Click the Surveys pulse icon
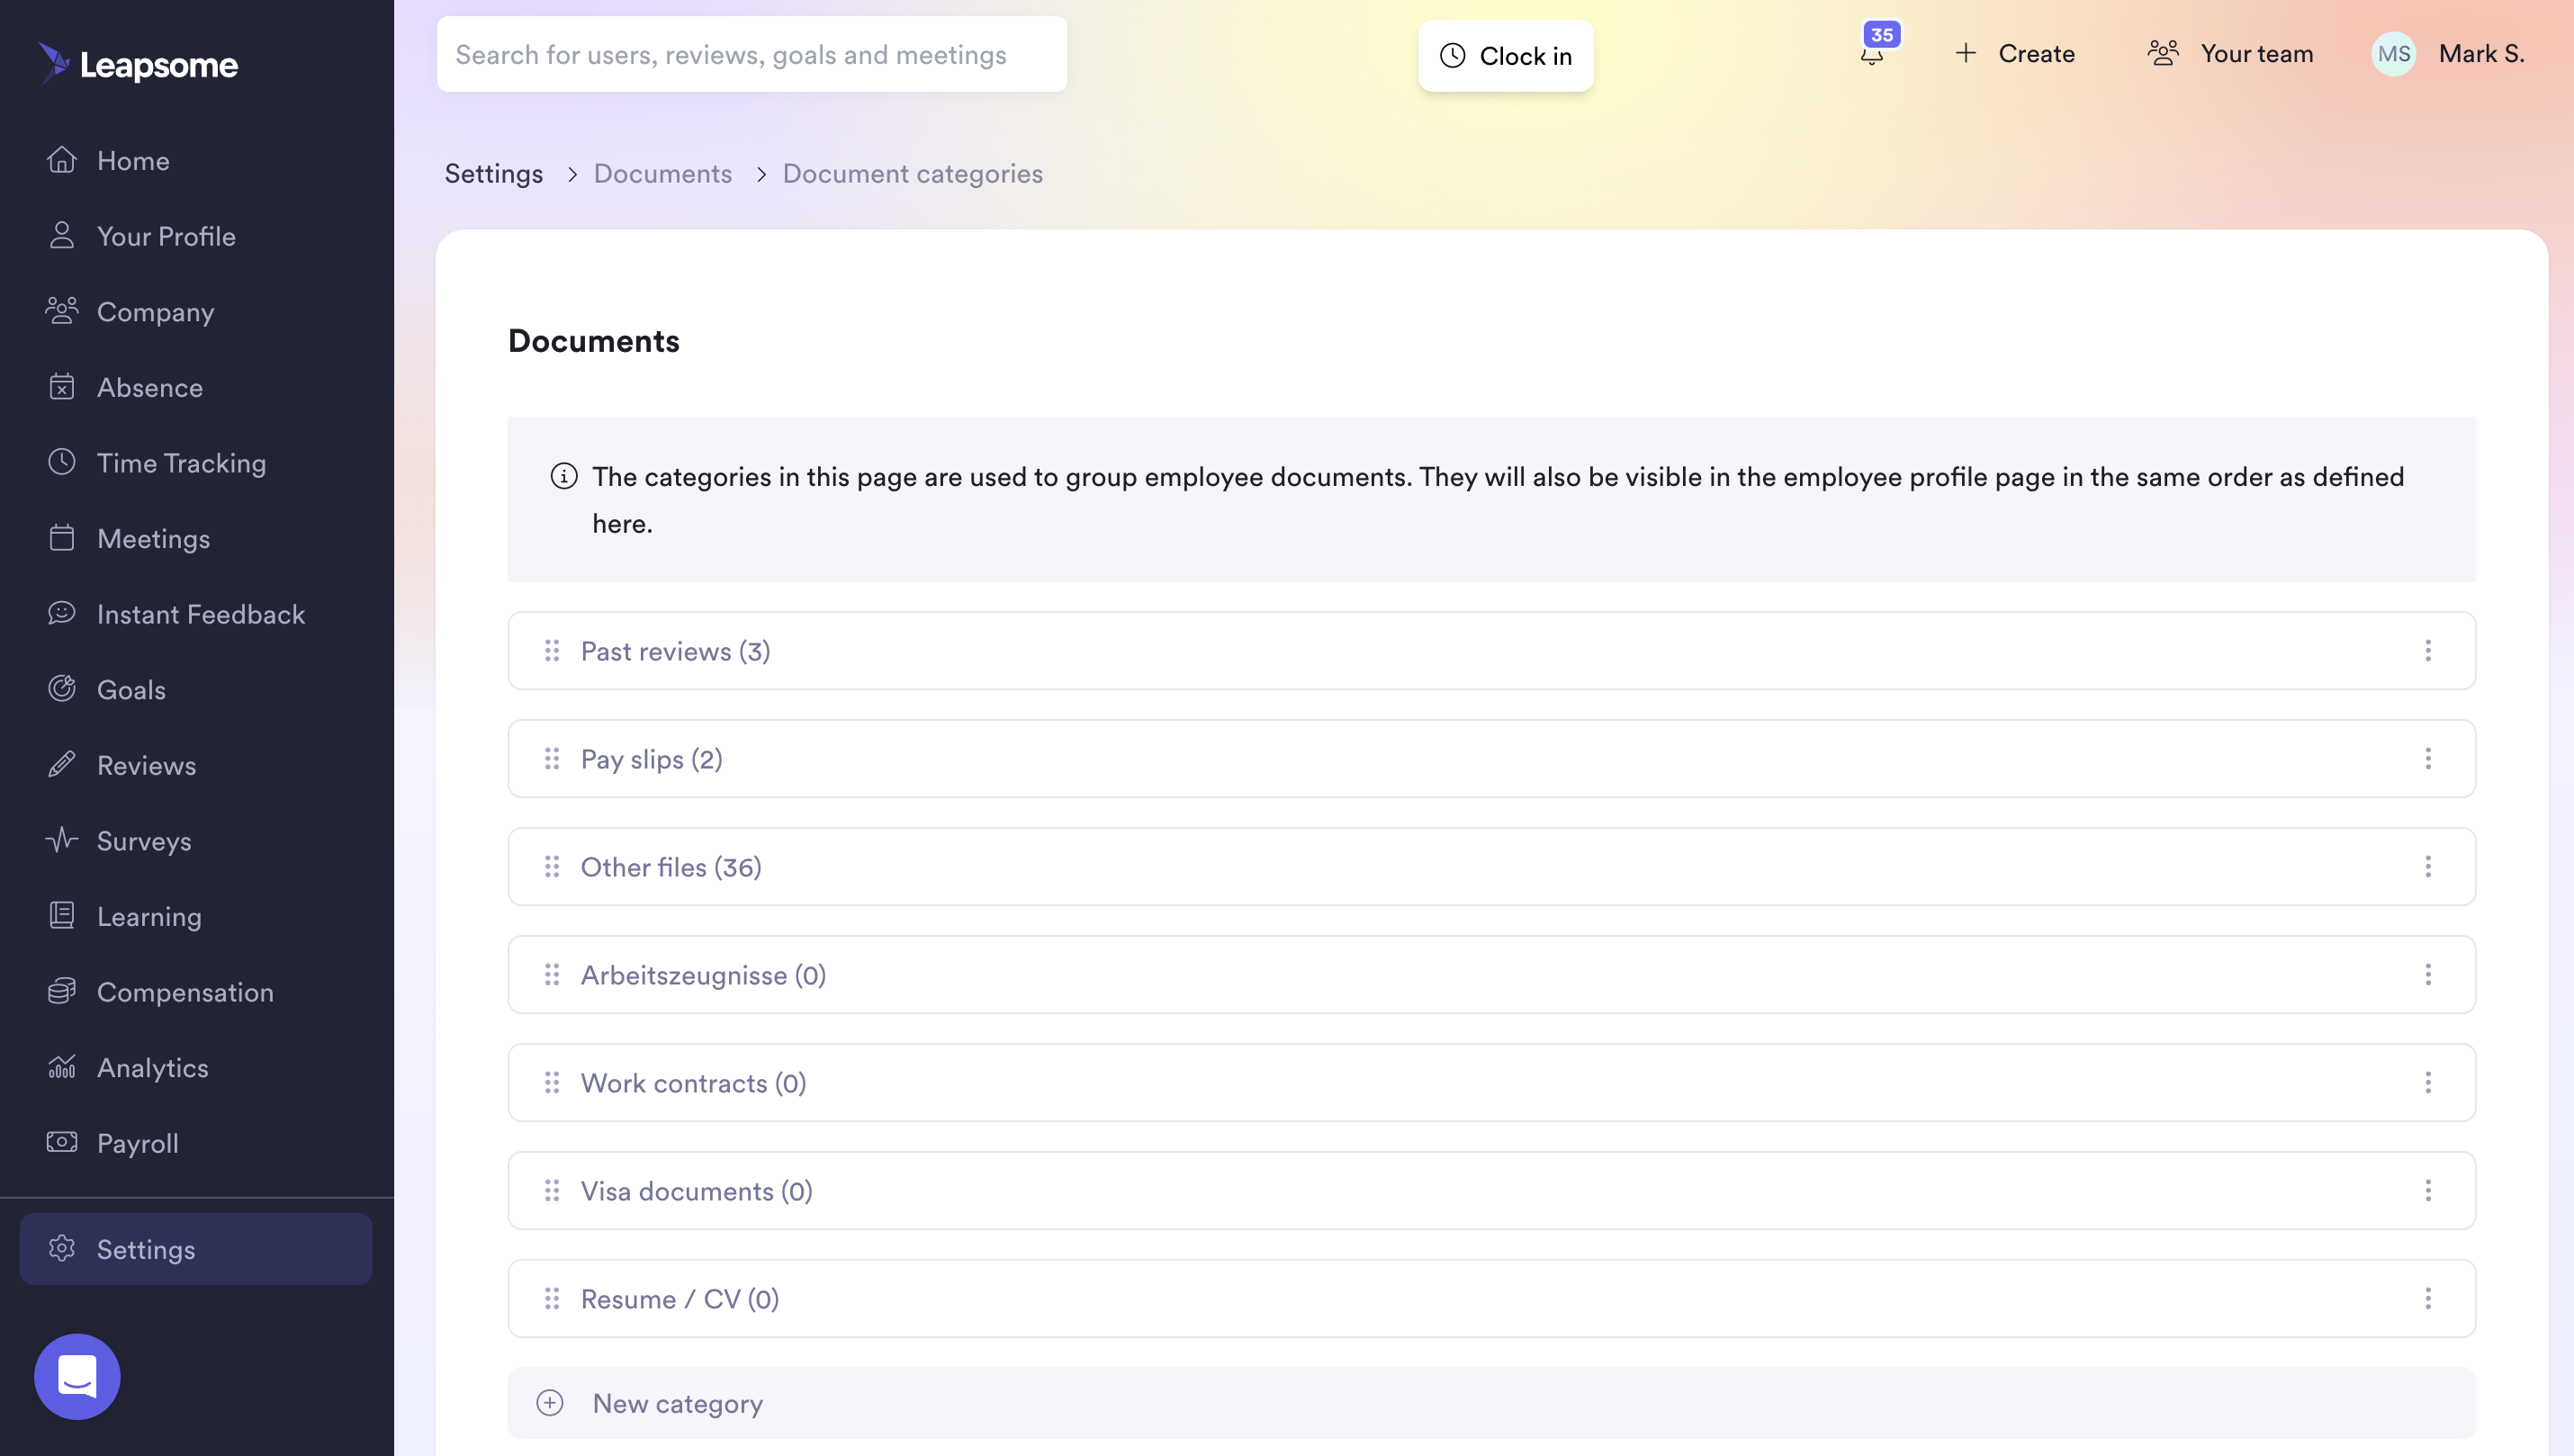This screenshot has height=1456, width=2574. tap(62, 840)
